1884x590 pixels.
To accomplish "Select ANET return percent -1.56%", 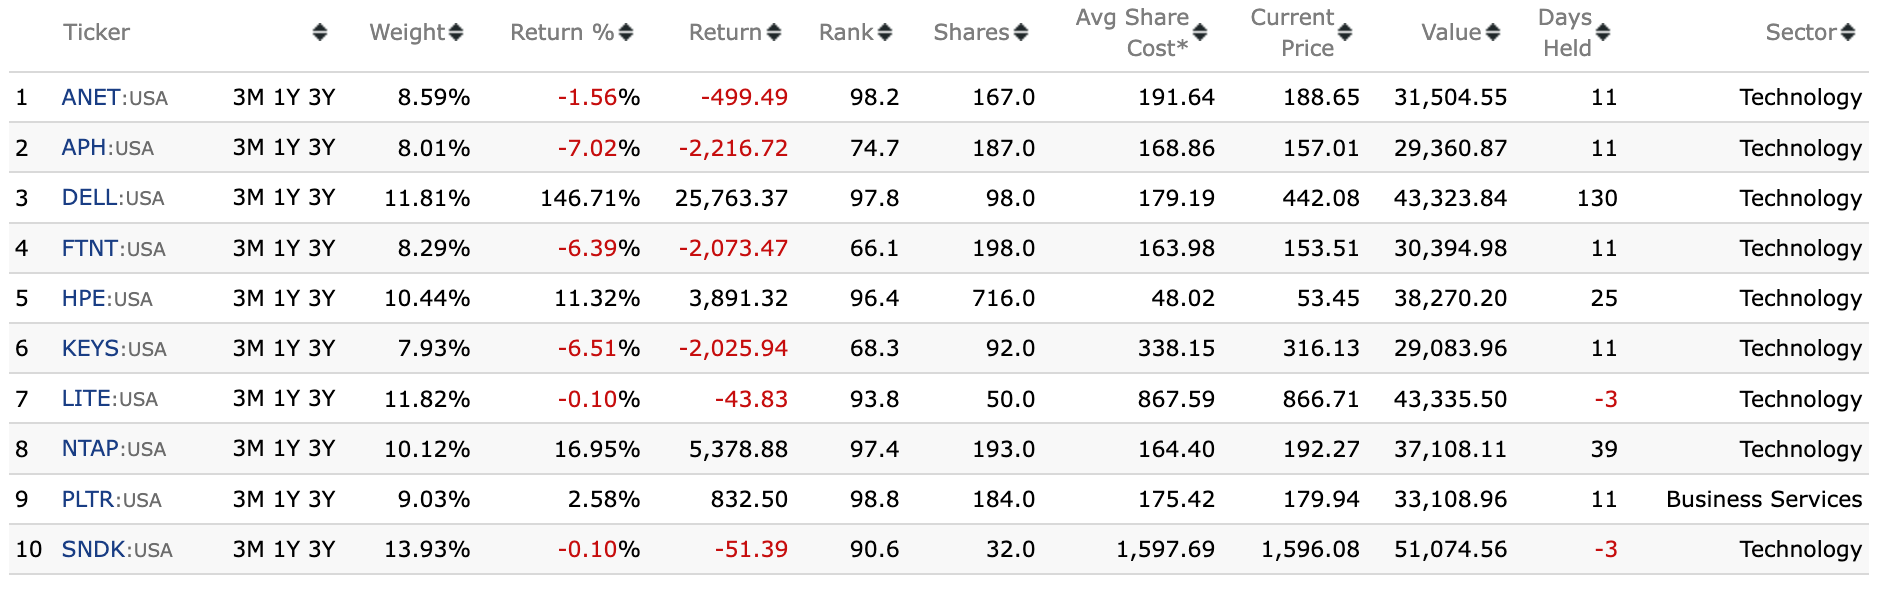I will 599,97.
